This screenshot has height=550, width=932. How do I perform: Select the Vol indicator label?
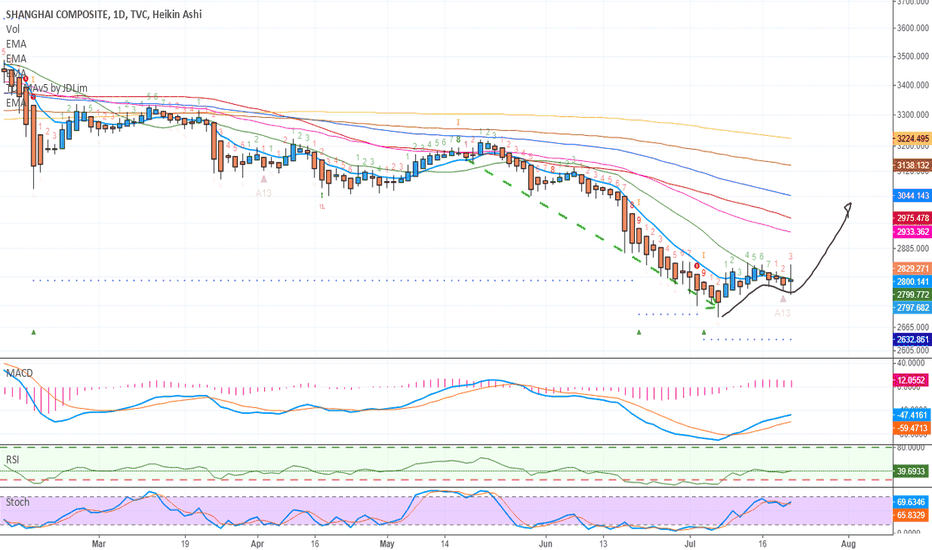coord(12,29)
